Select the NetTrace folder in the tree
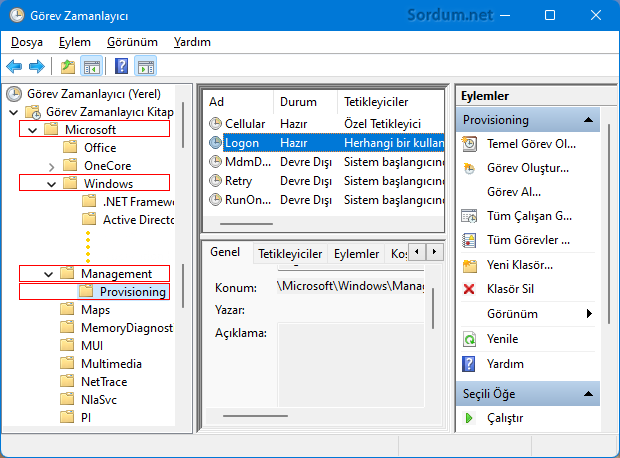The height and width of the screenshot is (458, 620). pyautogui.click(x=104, y=382)
